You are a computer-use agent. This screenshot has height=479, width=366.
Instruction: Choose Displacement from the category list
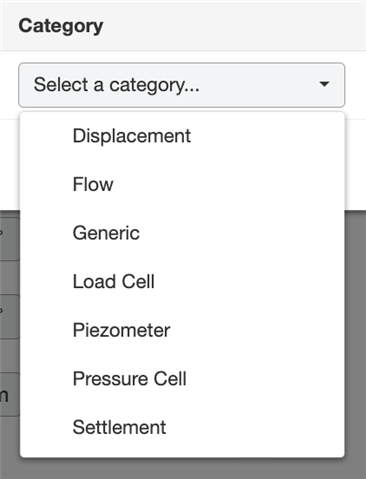point(182,136)
